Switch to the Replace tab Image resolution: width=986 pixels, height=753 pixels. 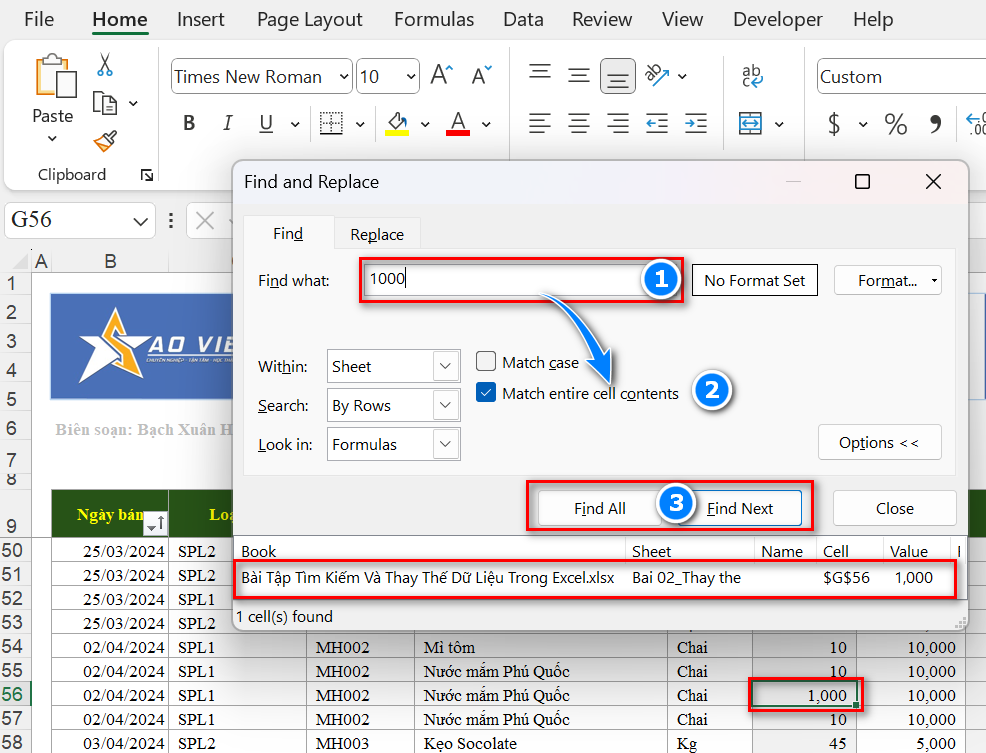click(377, 234)
